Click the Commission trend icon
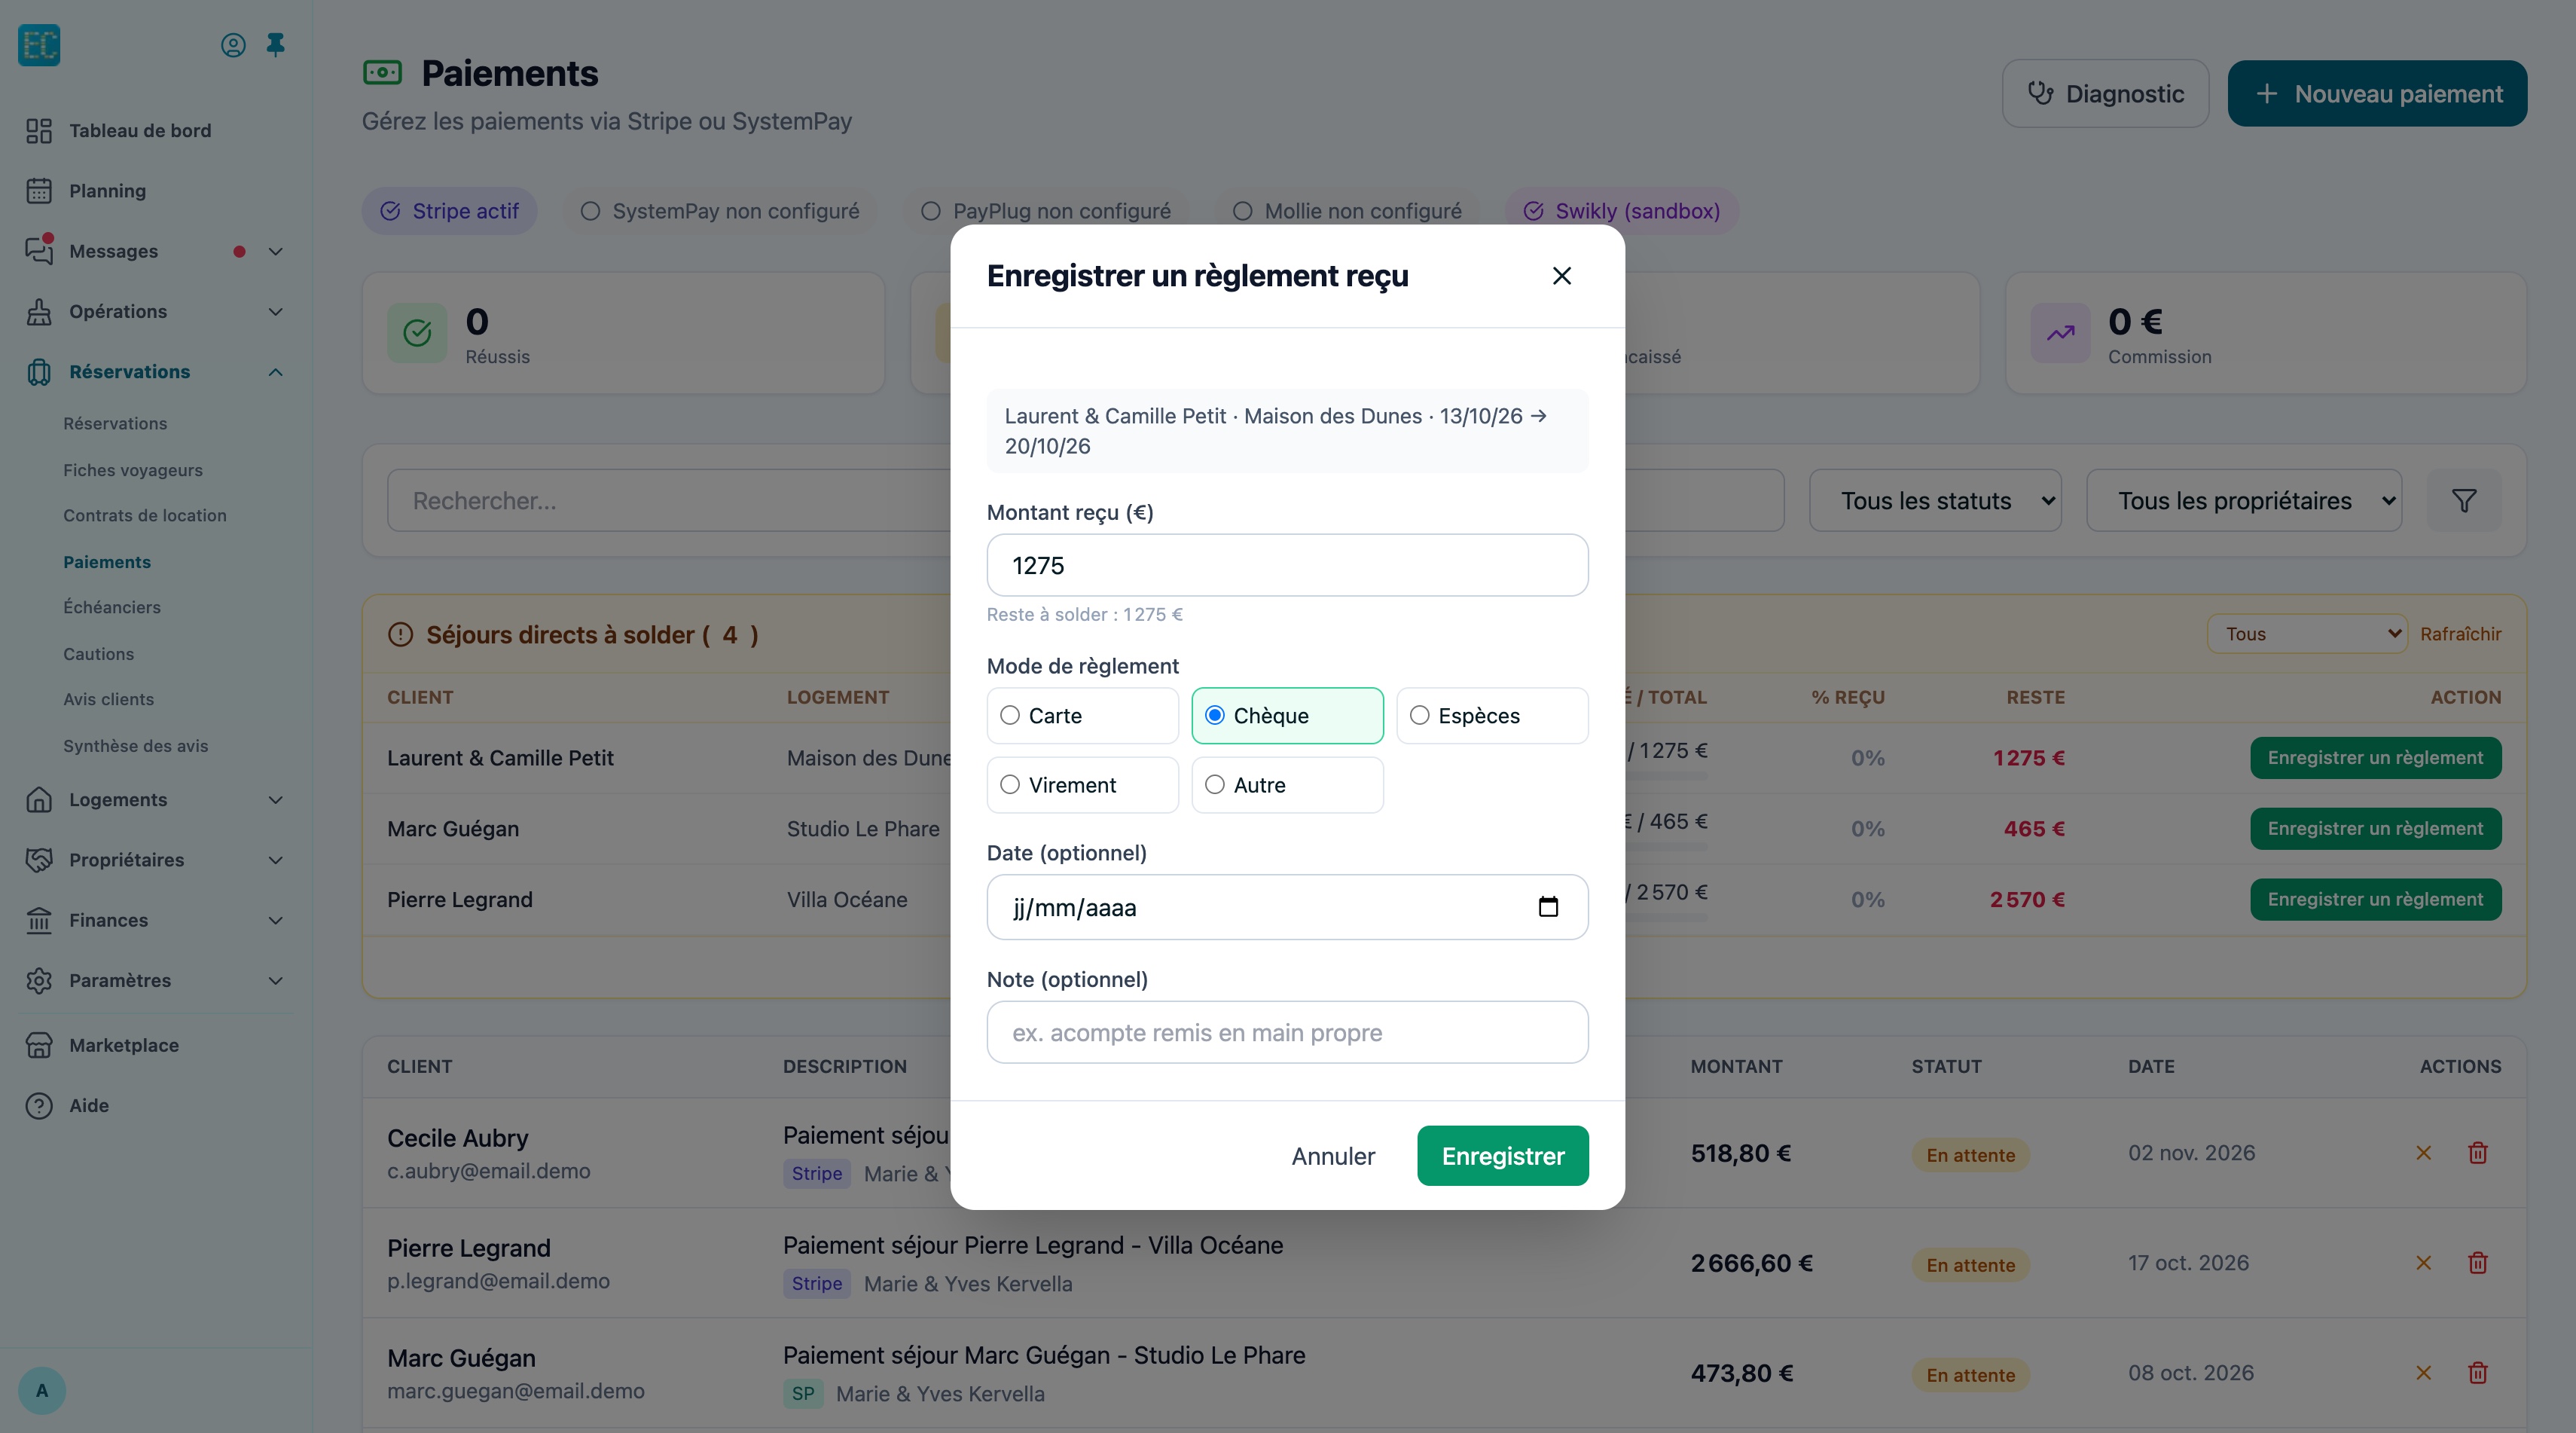The height and width of the screenshot is (1433, 2576). [x=2060, y=333]
